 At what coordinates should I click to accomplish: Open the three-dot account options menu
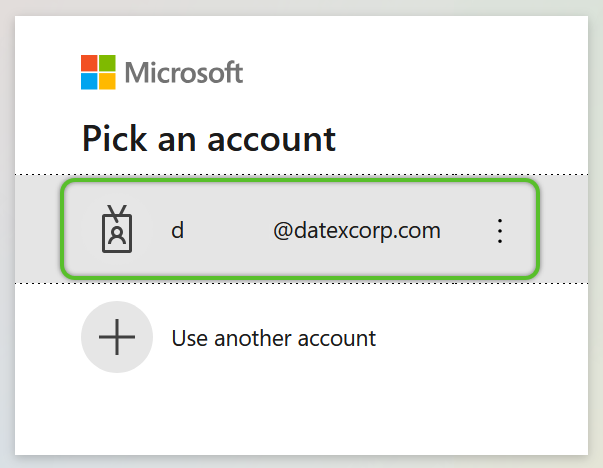500,231
